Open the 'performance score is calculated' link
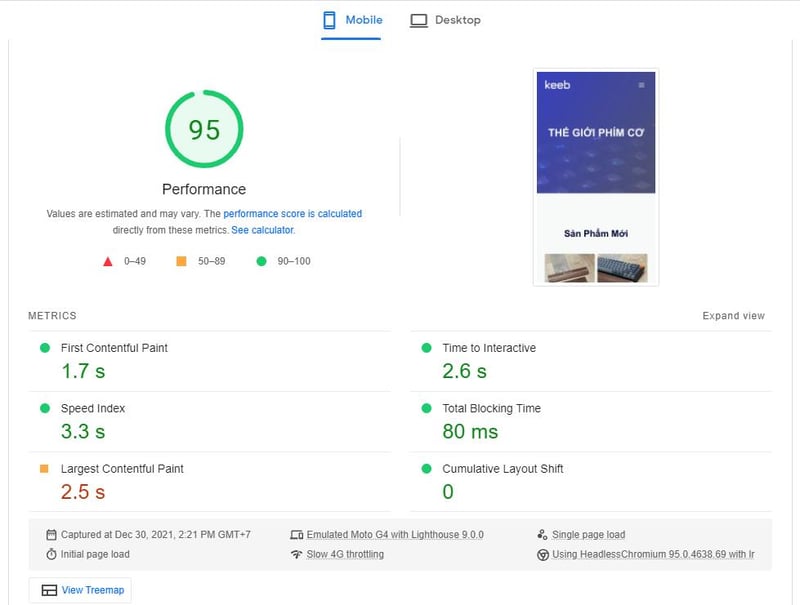 pyautogui.click(x=292, y=214)
